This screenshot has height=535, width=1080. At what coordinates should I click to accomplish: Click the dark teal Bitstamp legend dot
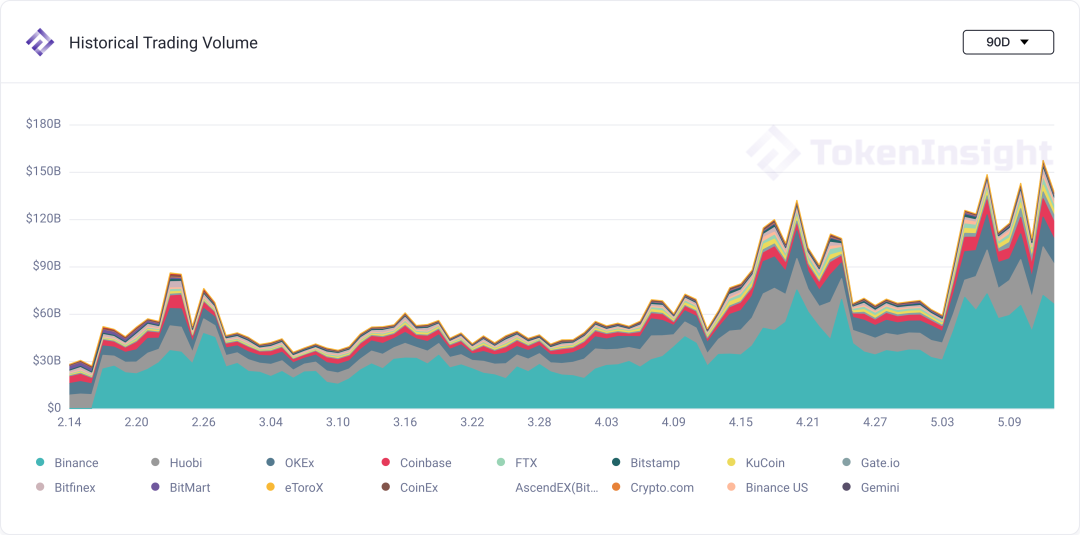coord(616,463)
